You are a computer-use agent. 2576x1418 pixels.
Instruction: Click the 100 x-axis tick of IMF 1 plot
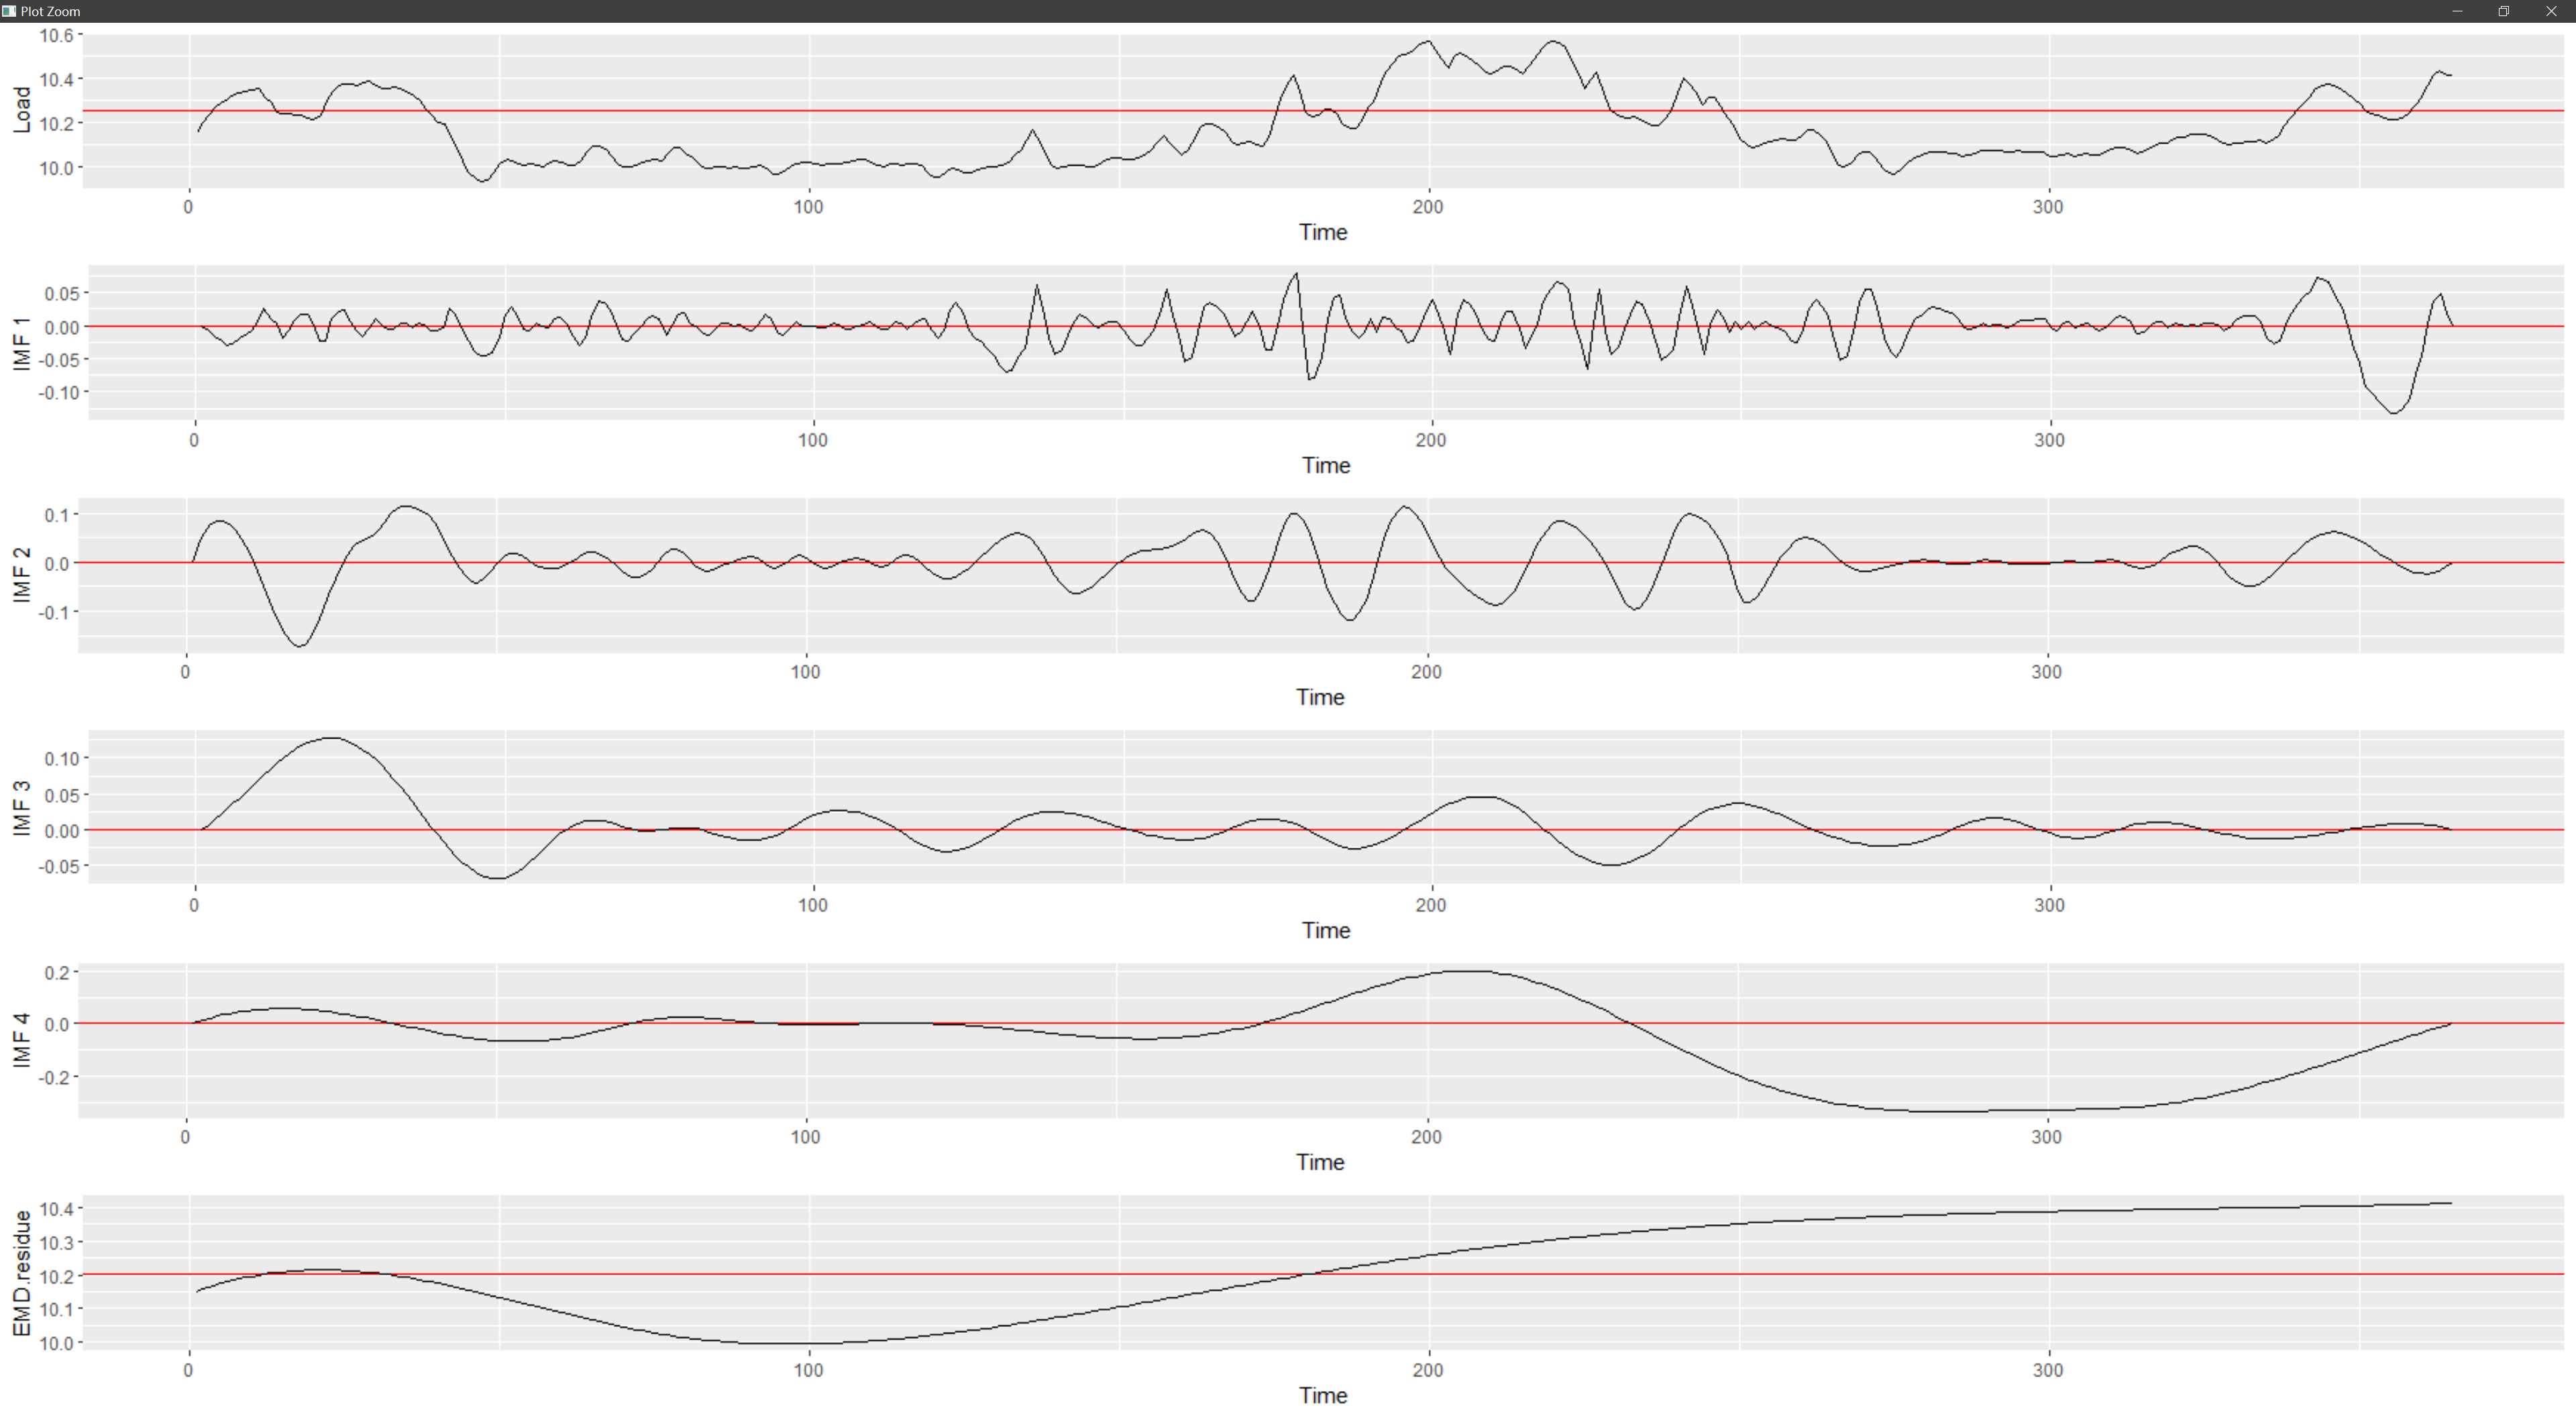coord(813,440)
